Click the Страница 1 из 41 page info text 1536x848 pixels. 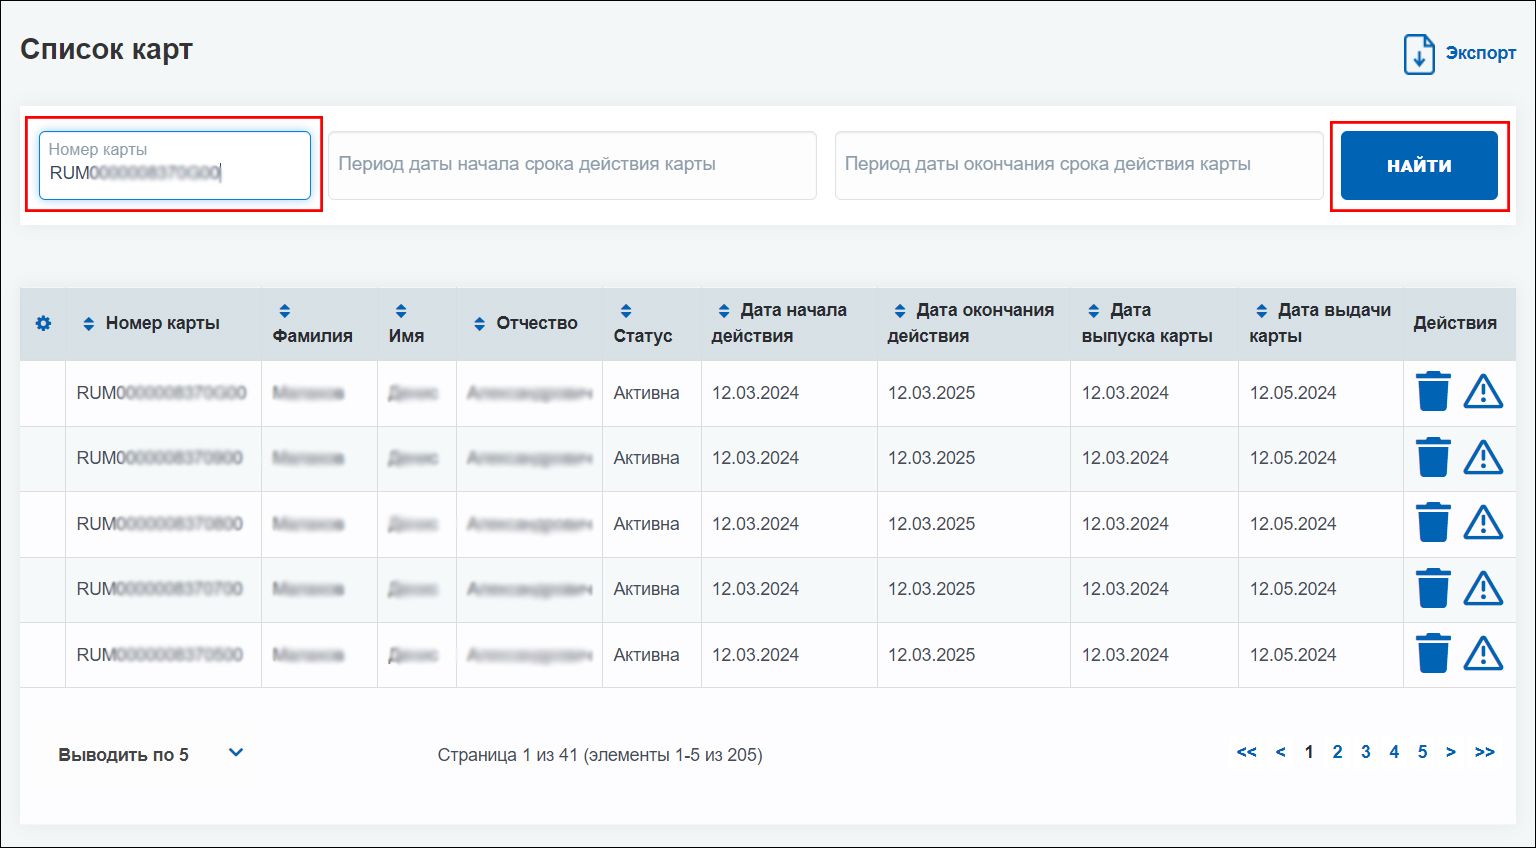point(600,755)
